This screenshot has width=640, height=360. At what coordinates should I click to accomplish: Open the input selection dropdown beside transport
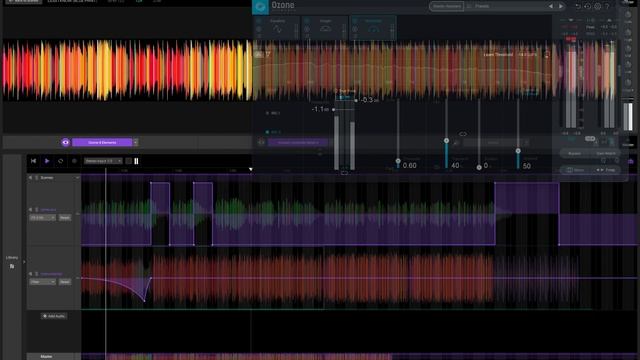(x=103, y=161)
